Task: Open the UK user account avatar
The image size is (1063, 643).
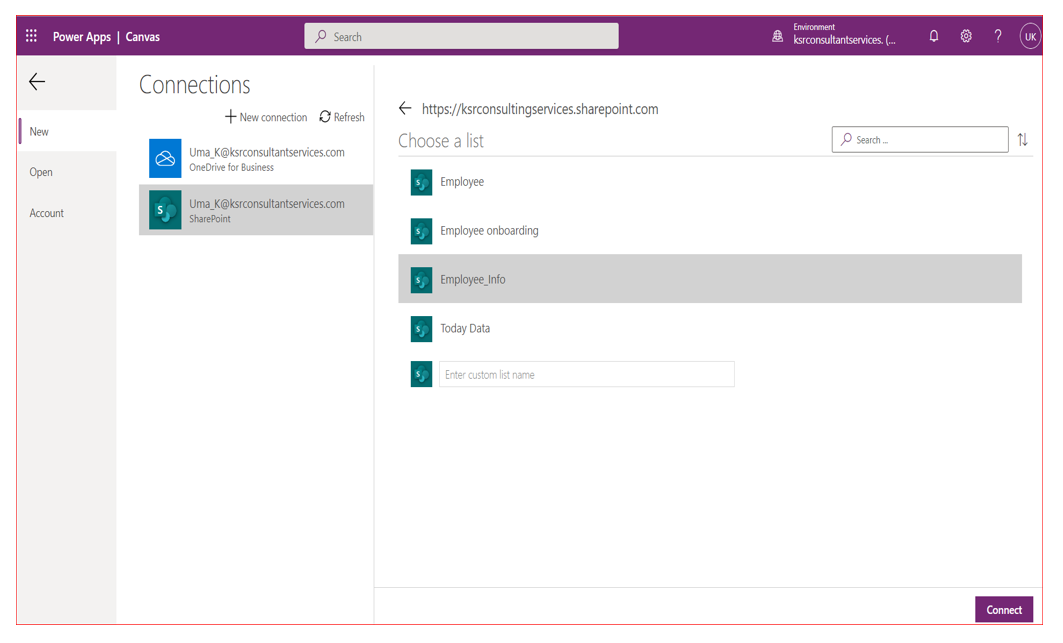Action: coord(1030,37)
